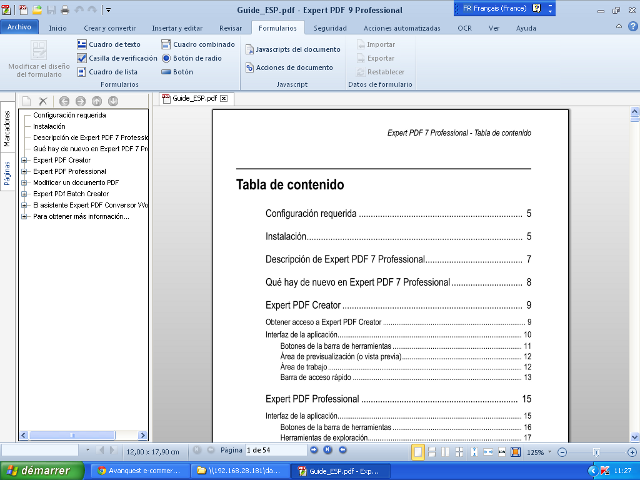Open the Marcadores side panel tab

point(7,128)
